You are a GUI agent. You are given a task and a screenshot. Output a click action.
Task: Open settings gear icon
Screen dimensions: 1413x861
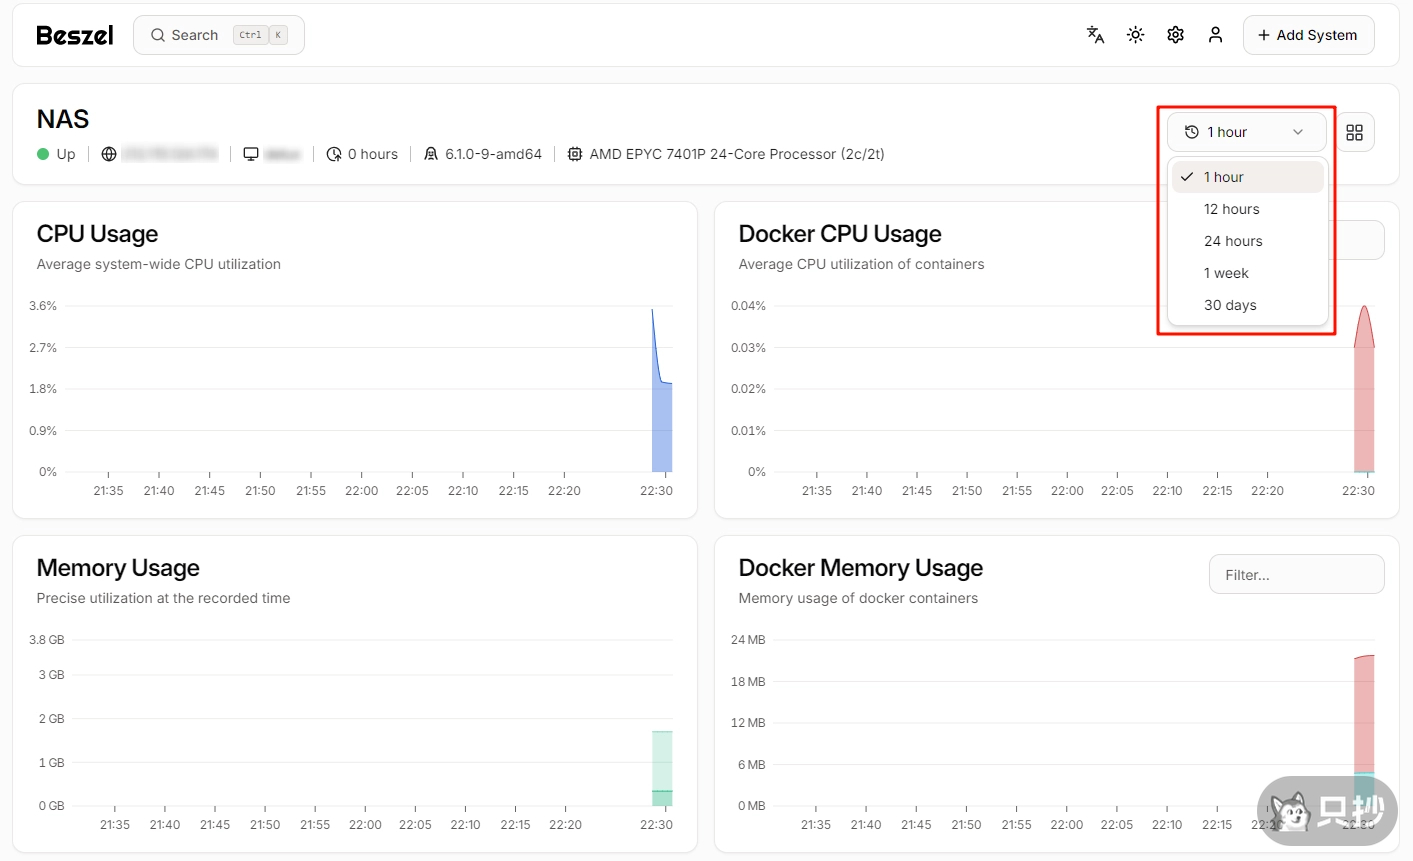[1175, 35]
